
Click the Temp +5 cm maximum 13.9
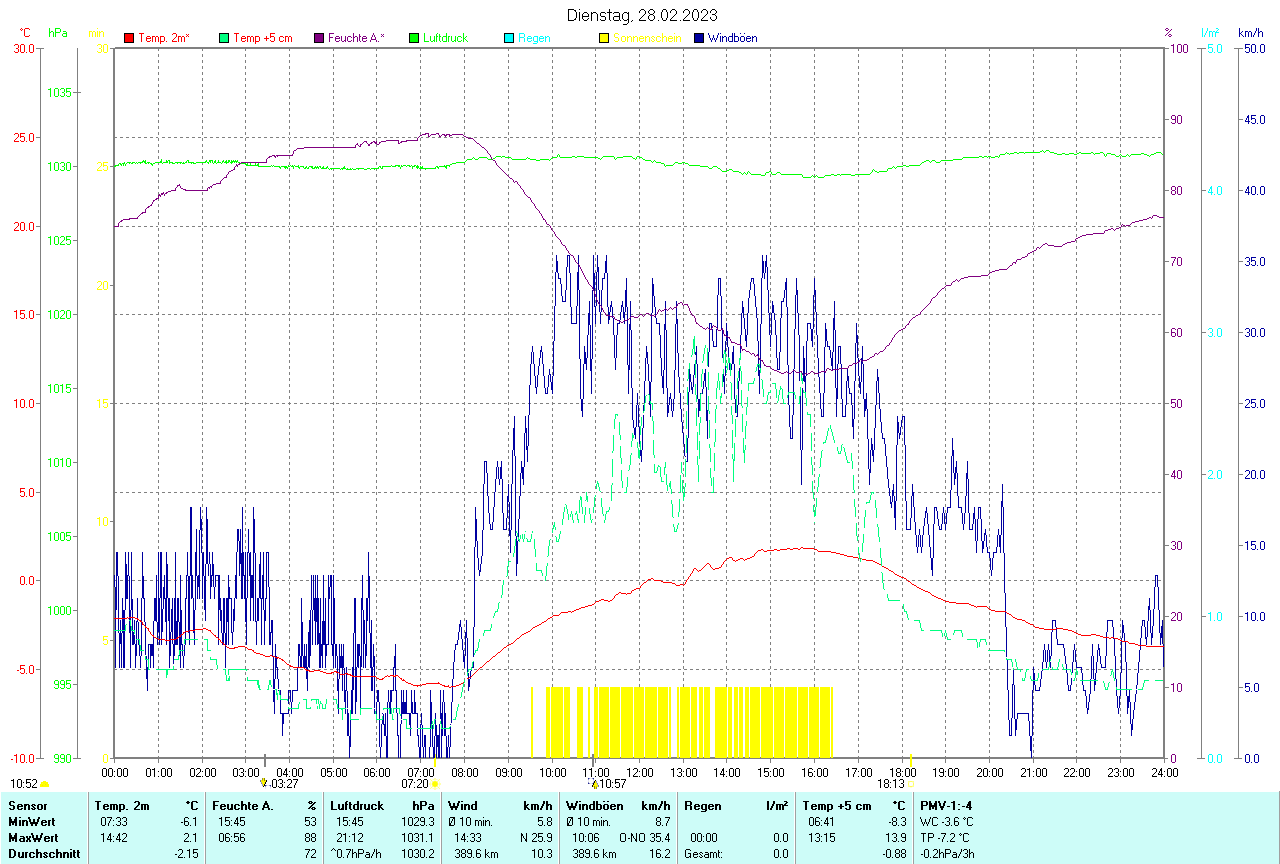tap(896, 837)
